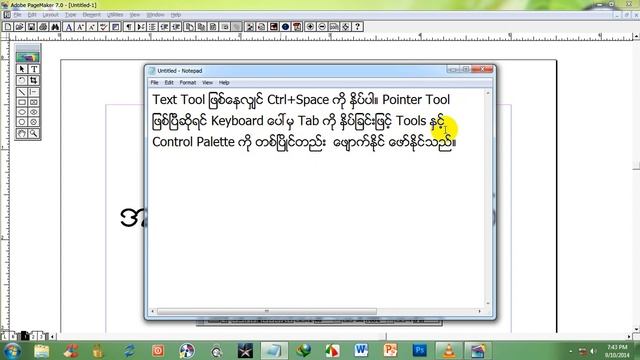Click the Help question mark toolbar icon
The width and height of the screenshot is (640, 360).
point(358,27)
